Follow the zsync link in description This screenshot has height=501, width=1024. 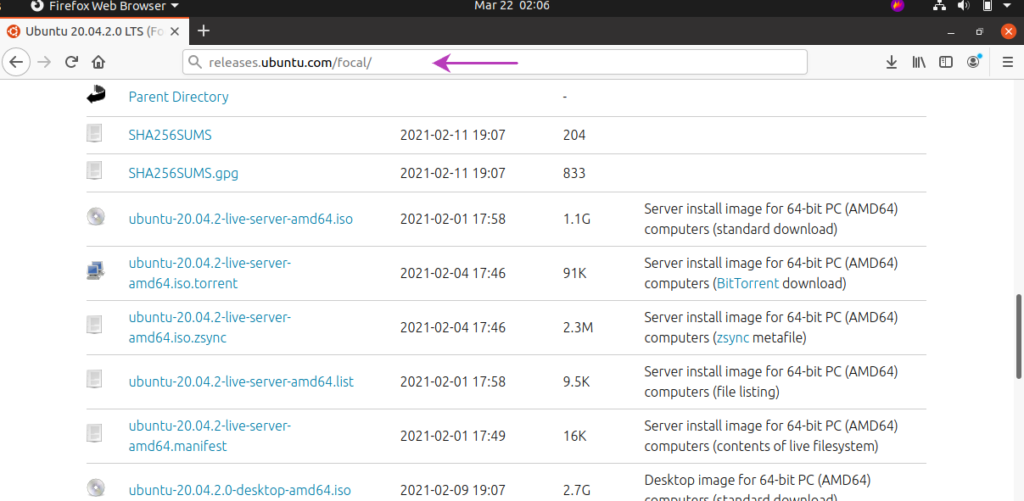click(733, 338)
